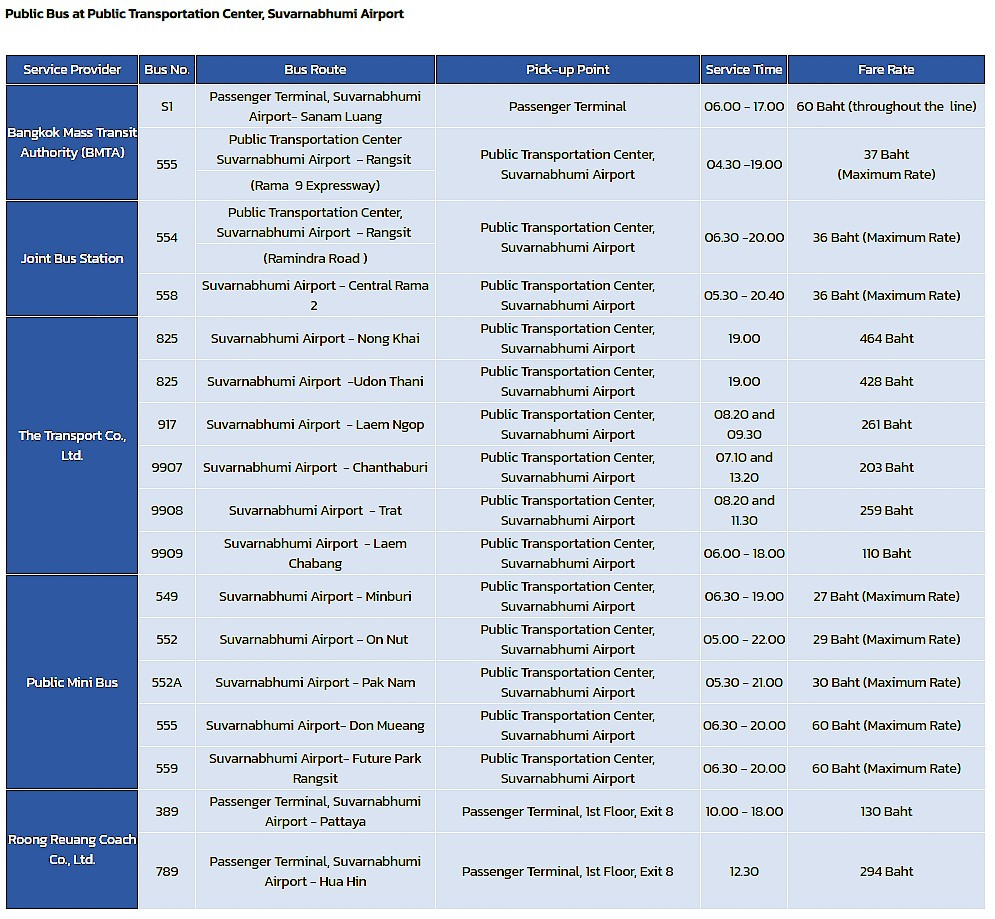Viewport: 995px width, 919px height.
Task: Click bus number "549"
Action: (x=167, y=597)
